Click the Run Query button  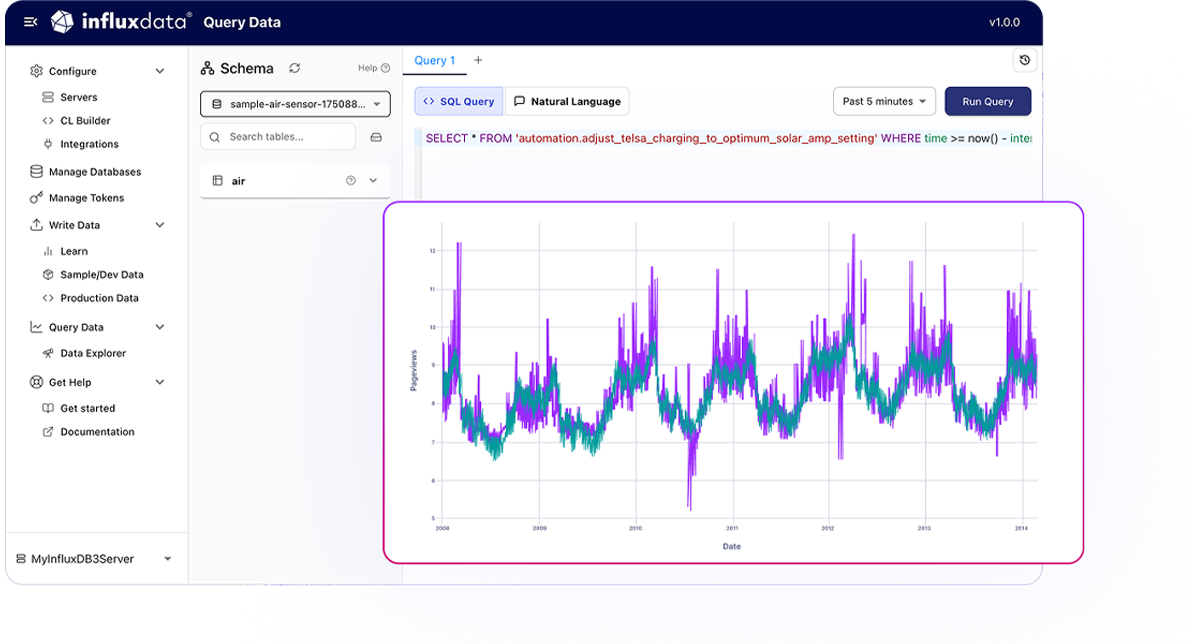[988, 101]
